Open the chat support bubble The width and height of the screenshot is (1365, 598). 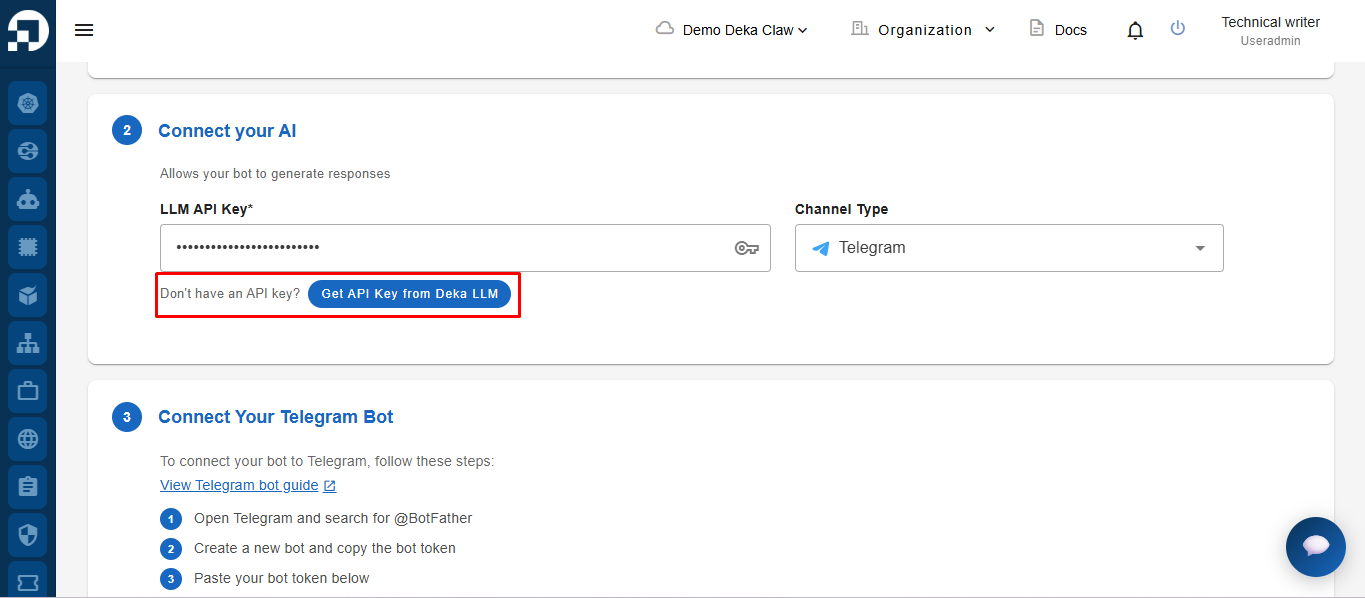(x=1316, y=547)
